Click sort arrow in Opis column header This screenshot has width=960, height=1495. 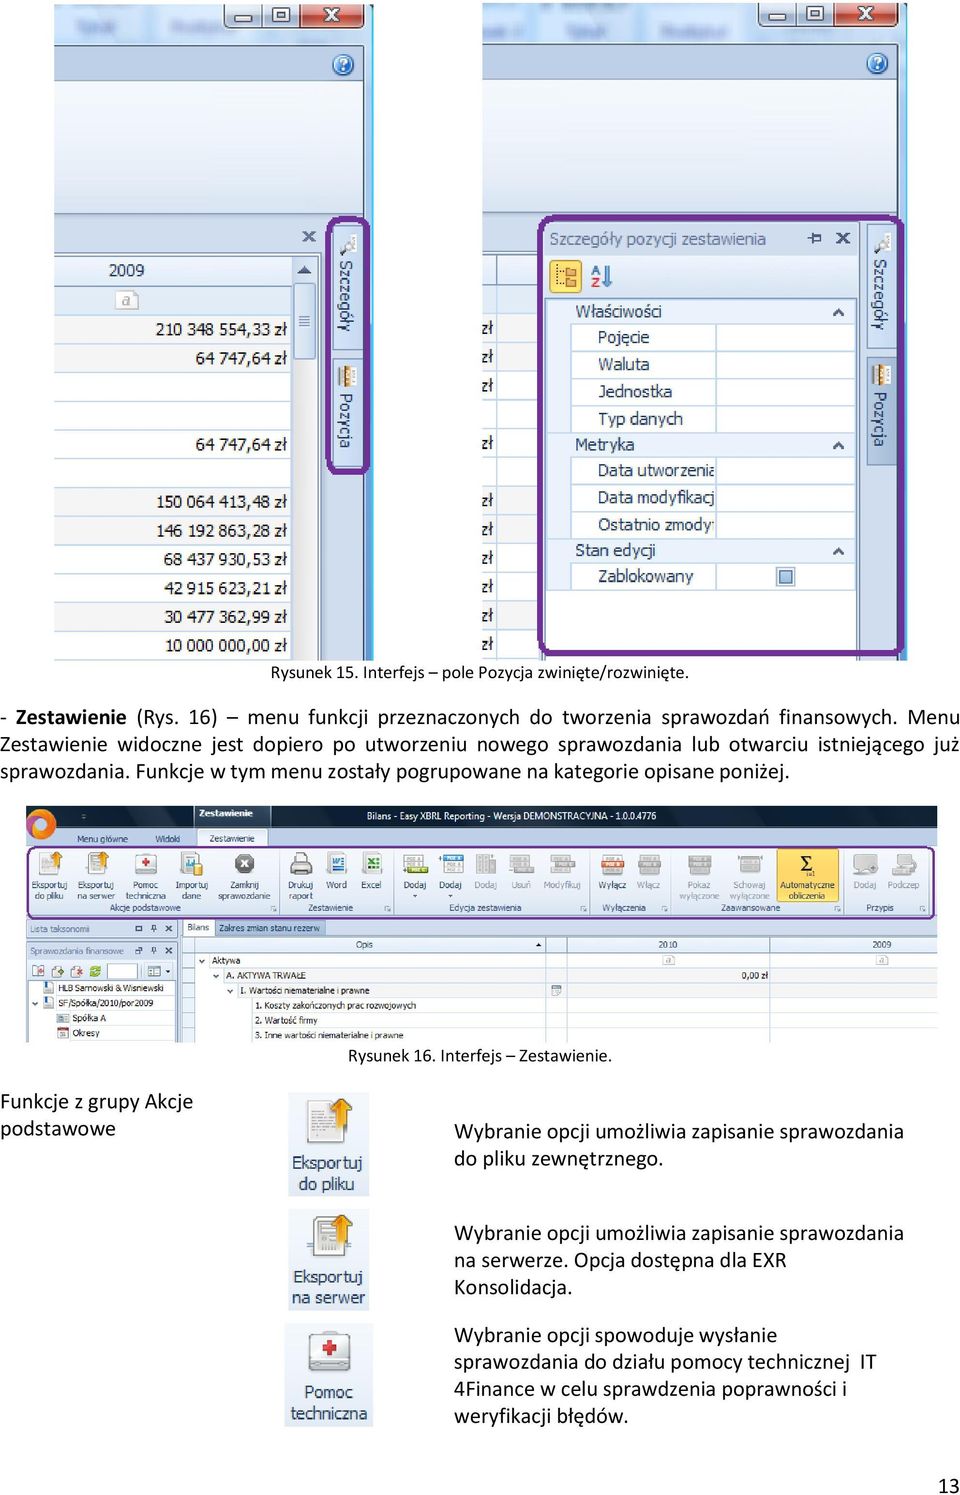click(x=539, y=945)
